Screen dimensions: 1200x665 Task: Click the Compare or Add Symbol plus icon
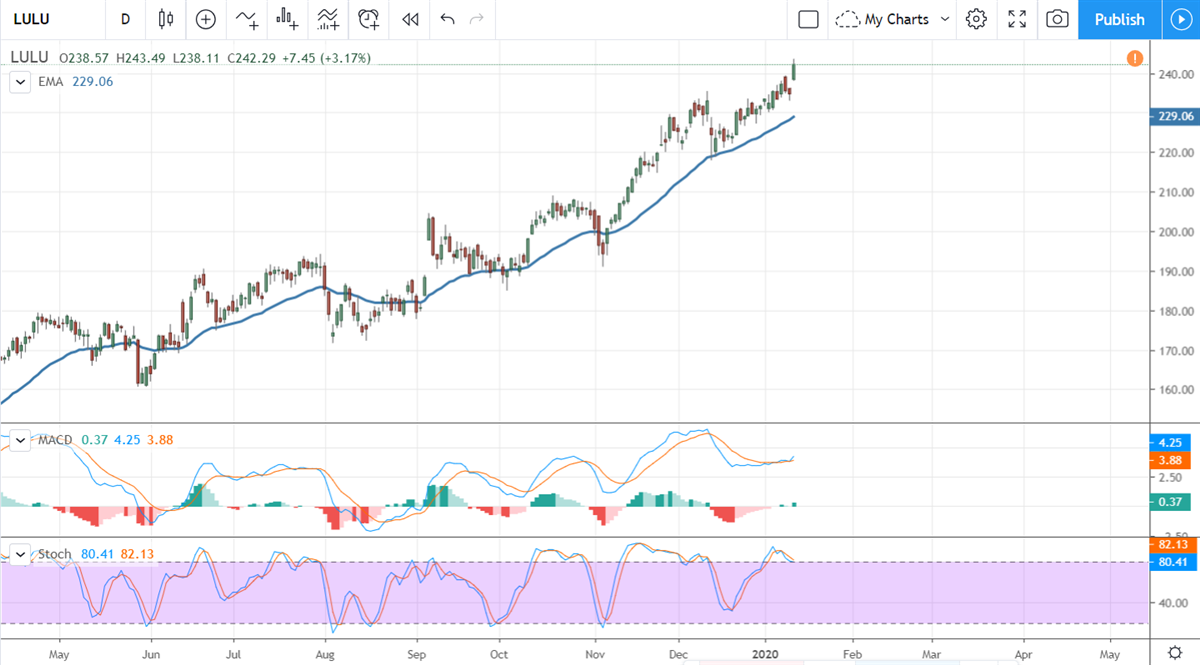(205, 19)
